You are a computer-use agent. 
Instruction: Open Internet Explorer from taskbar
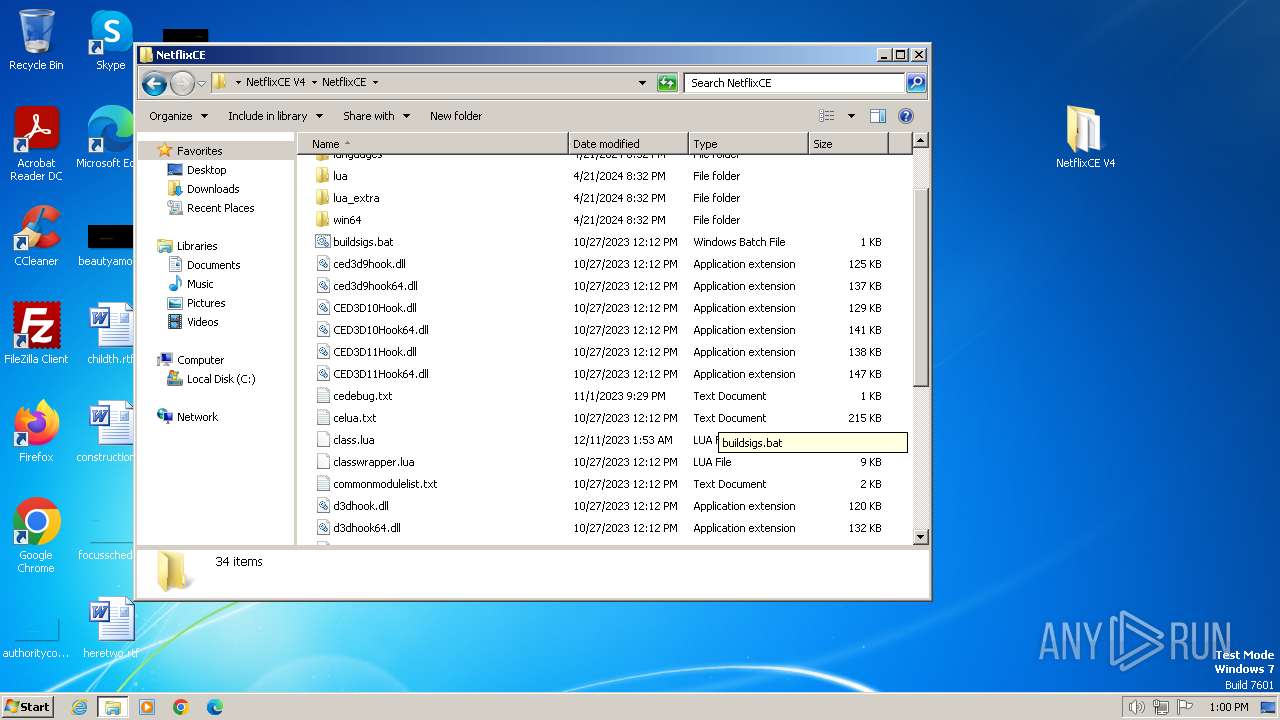(x=79, y=707)
